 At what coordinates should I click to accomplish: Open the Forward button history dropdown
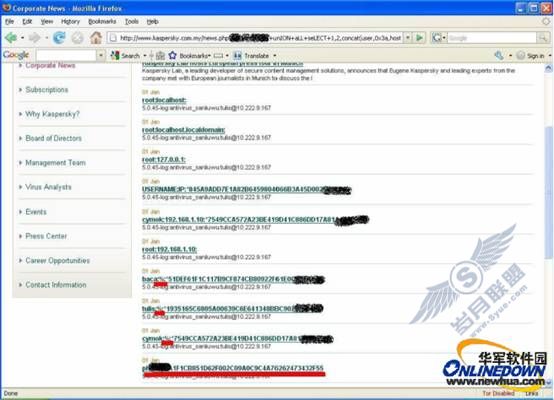click(x=46, y=37)
